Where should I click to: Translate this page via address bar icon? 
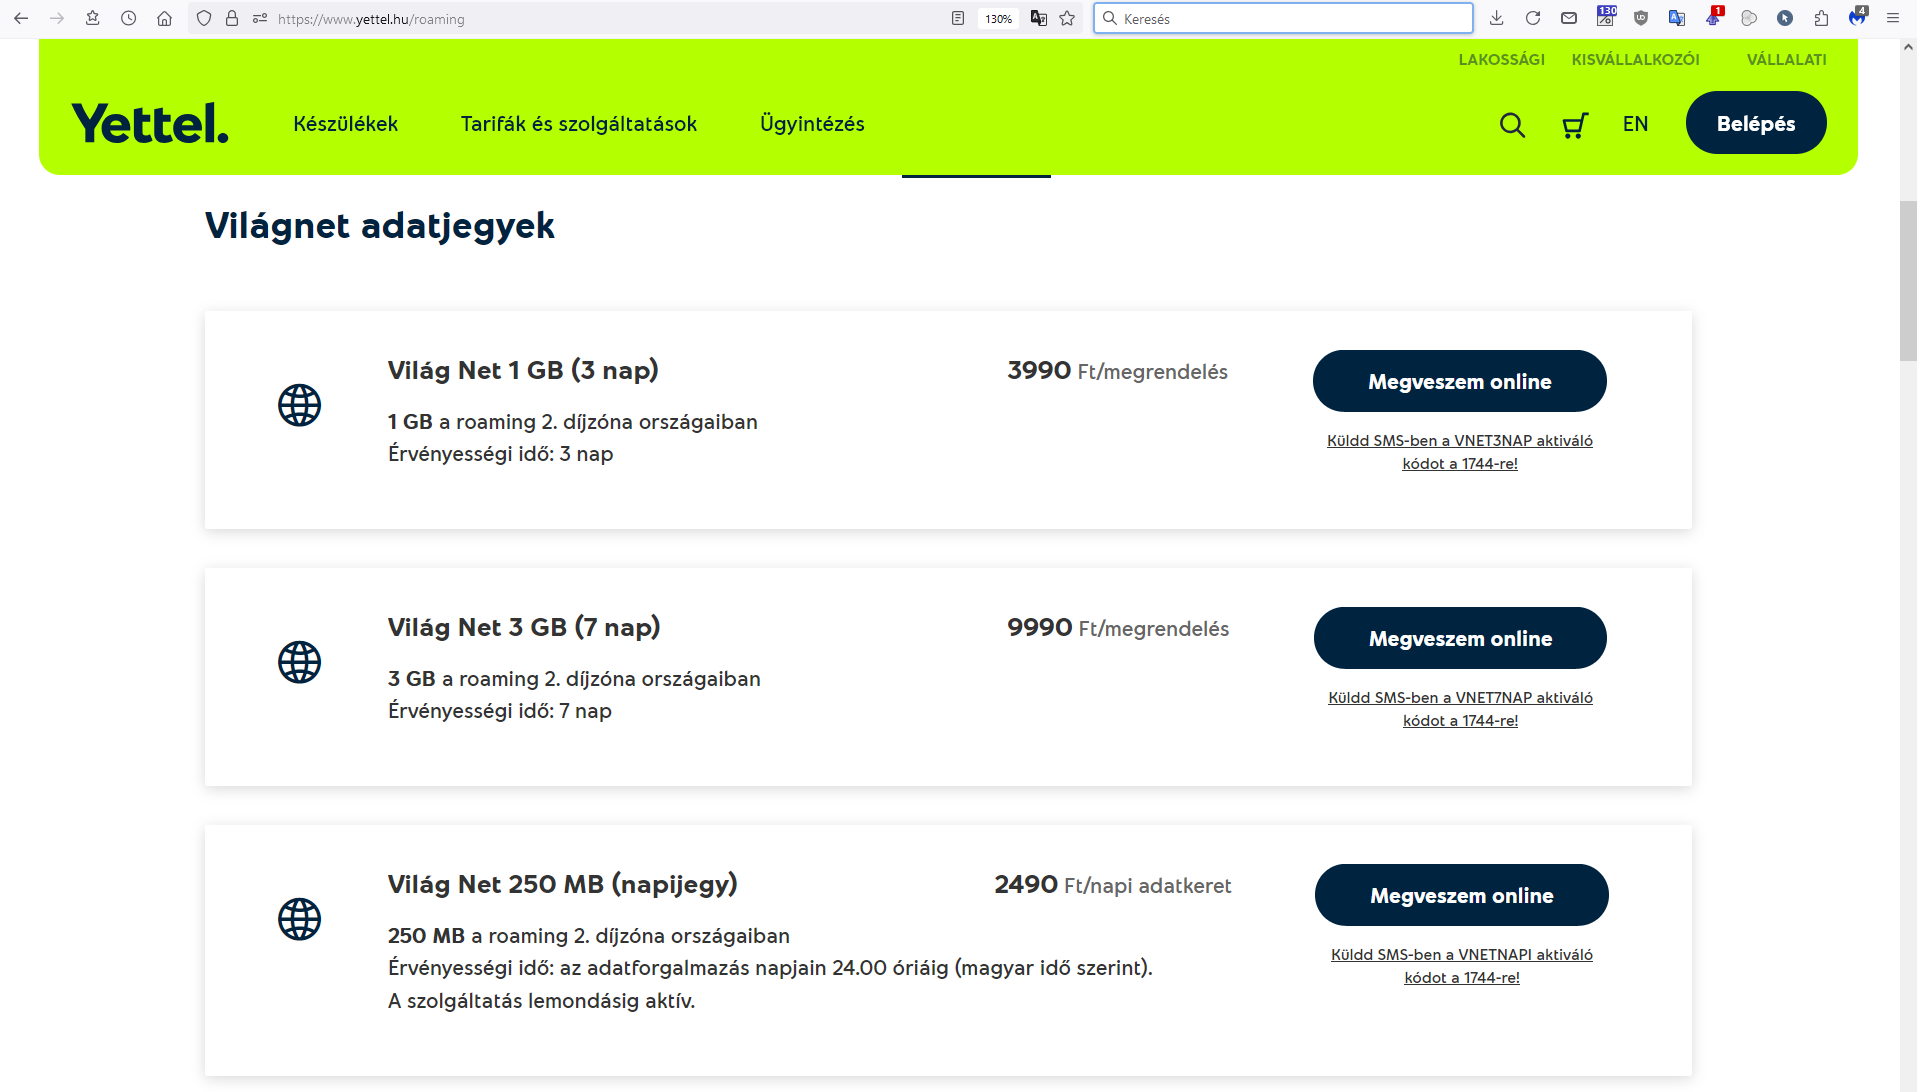coord(1039,18)
